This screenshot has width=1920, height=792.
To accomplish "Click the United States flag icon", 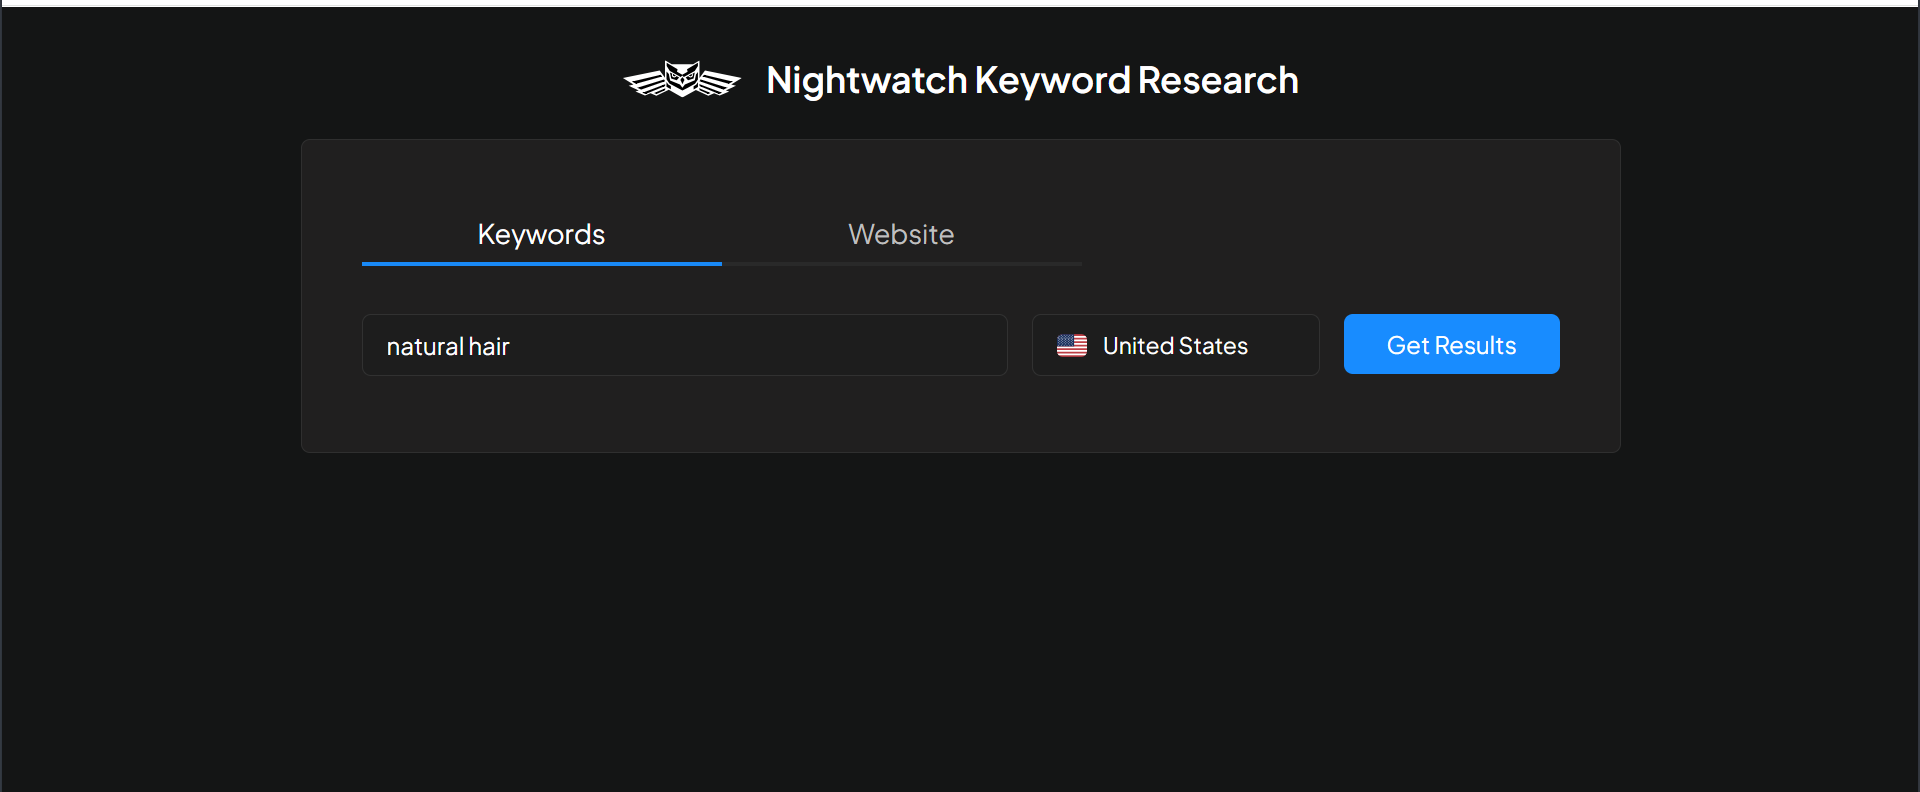I will 1072,345.
